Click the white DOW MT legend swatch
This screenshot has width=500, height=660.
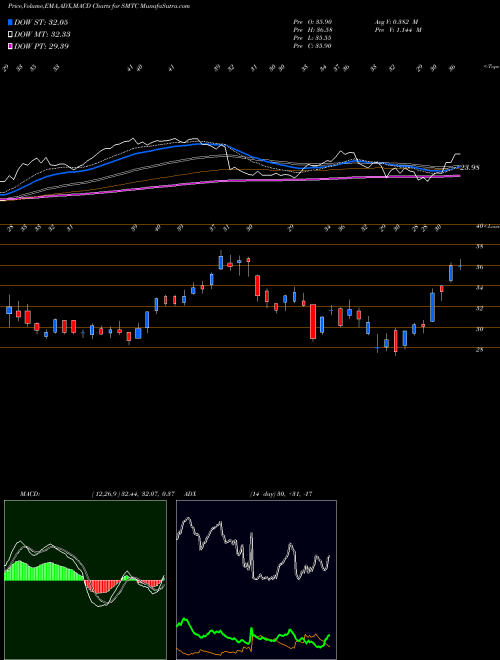(10, 35)
